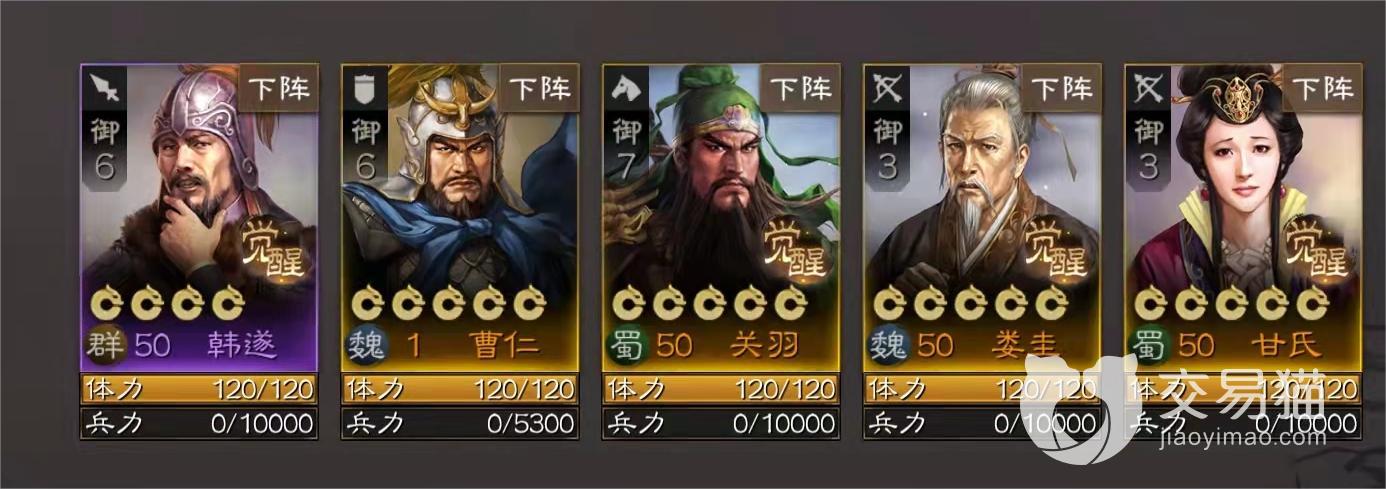
Task: Remove 曹仁 with the 下阵 button
Action: (x=540, y=87)
